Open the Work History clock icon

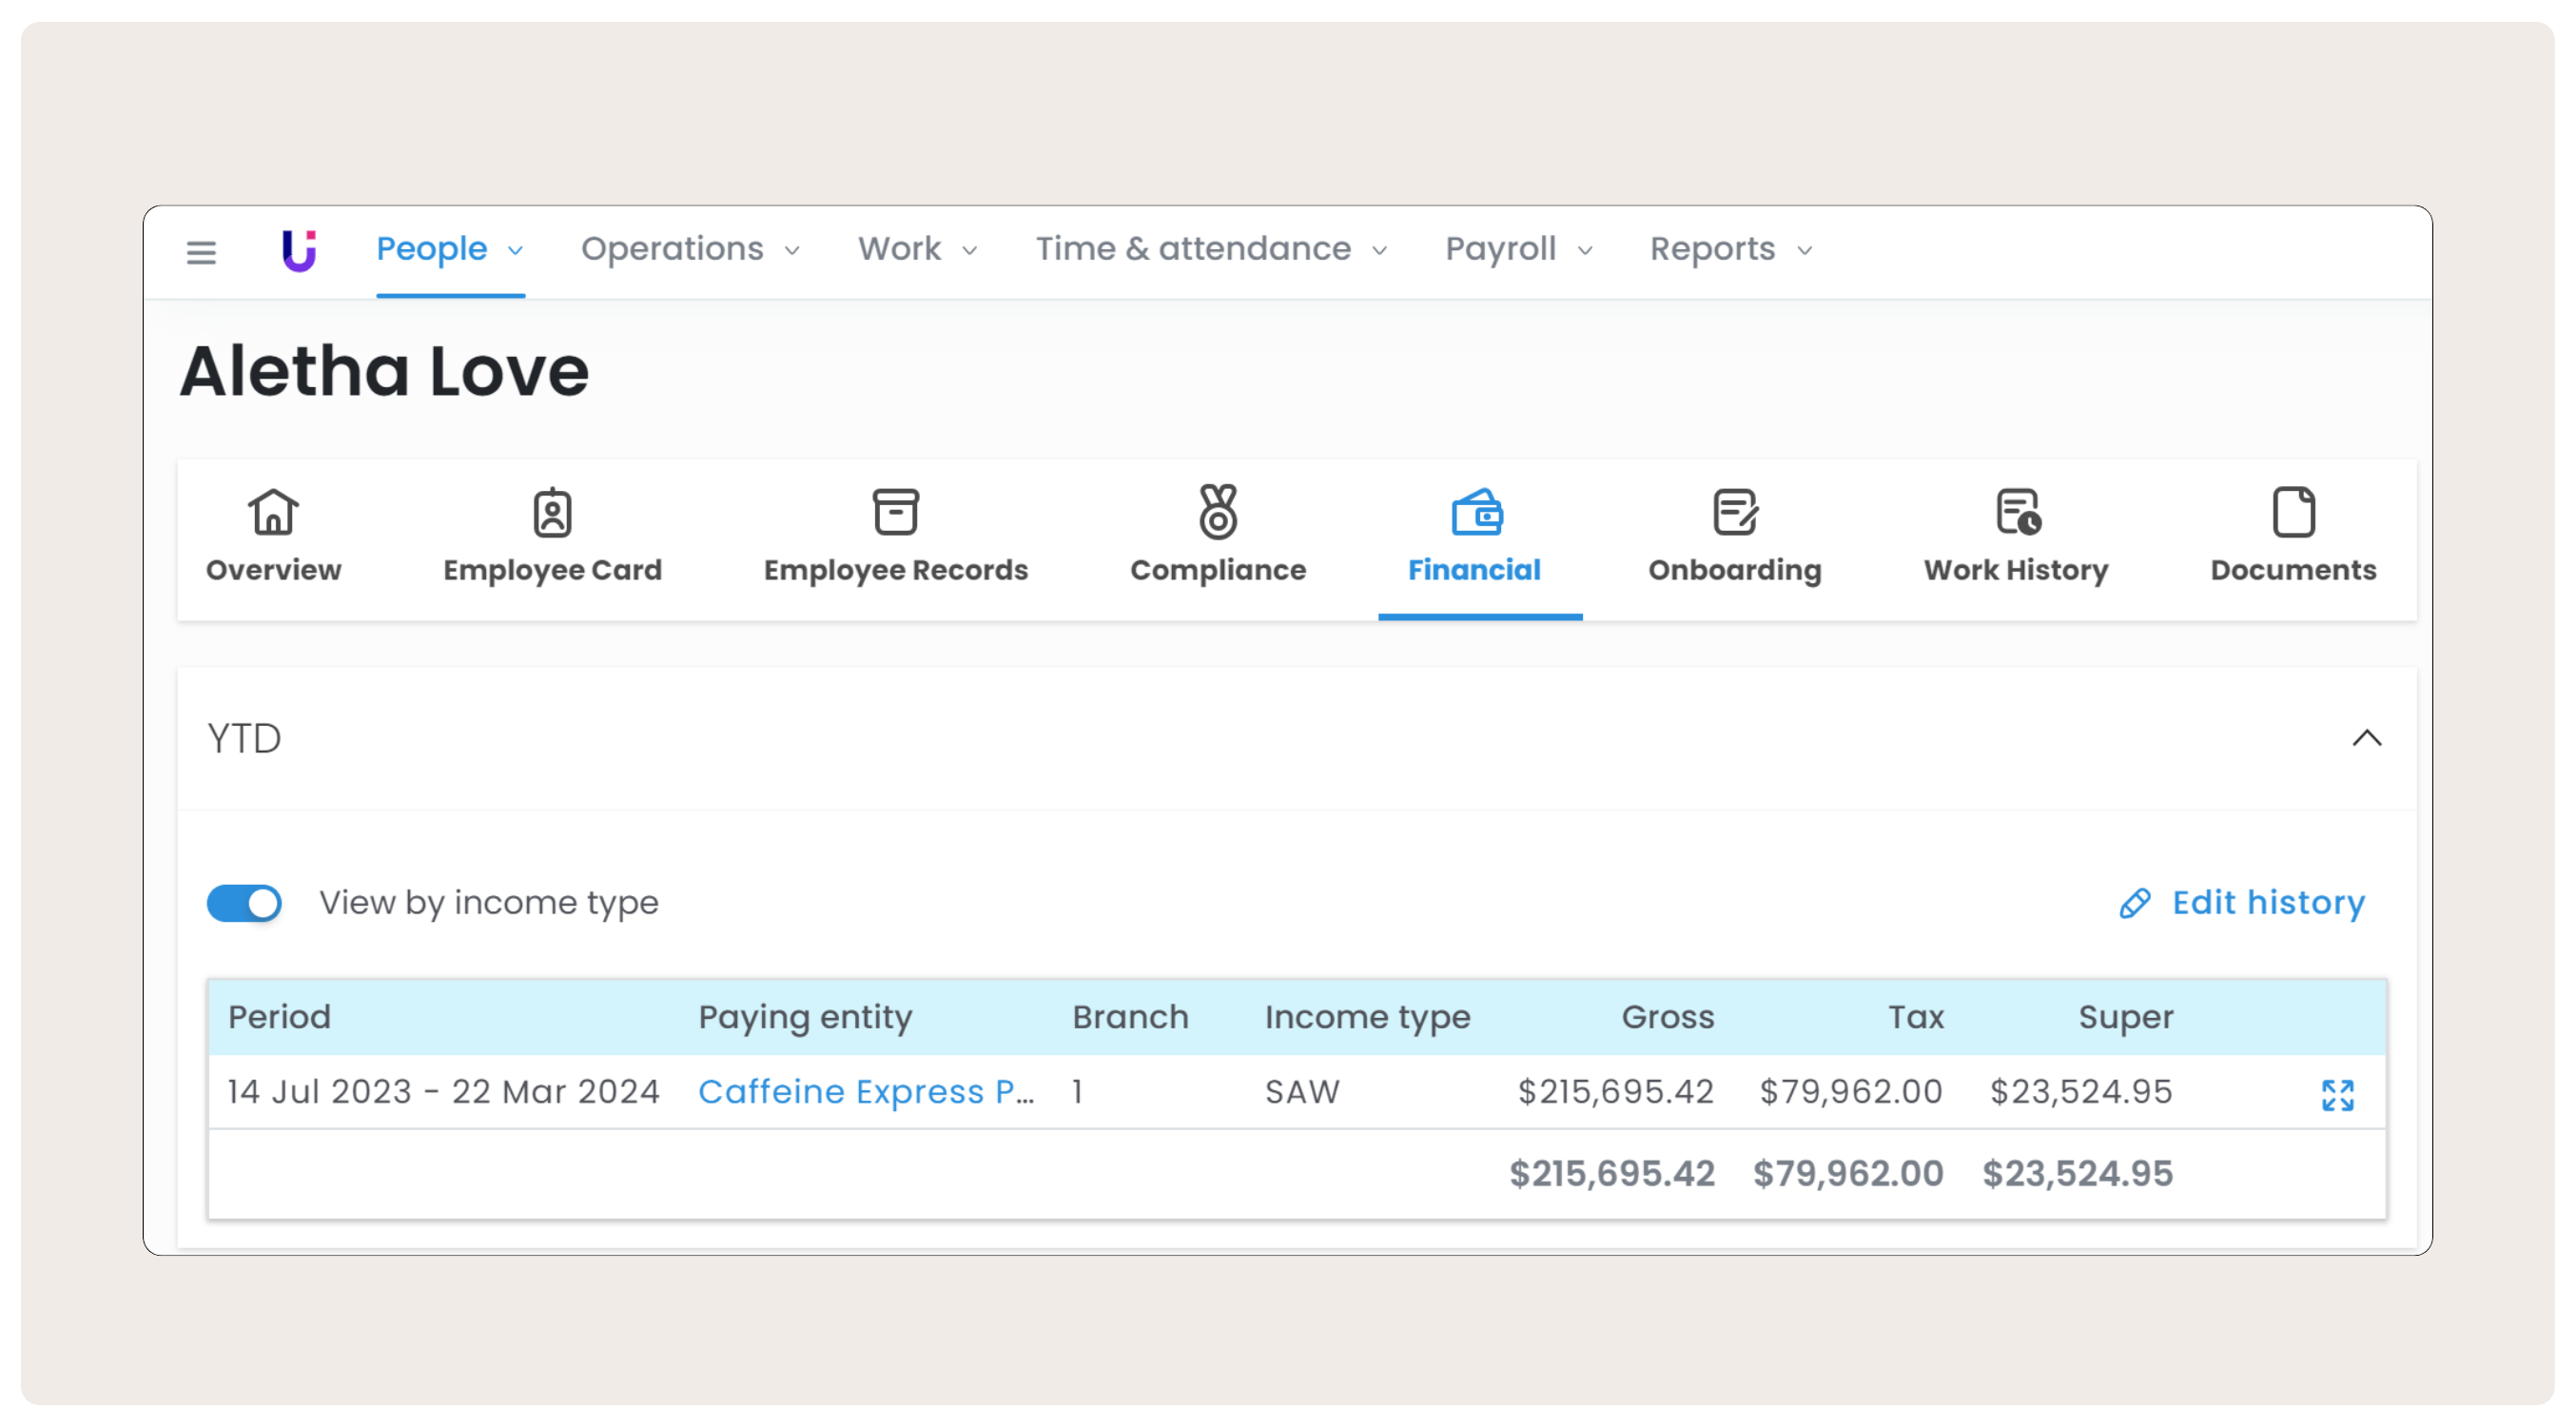tap(2016, 512)
